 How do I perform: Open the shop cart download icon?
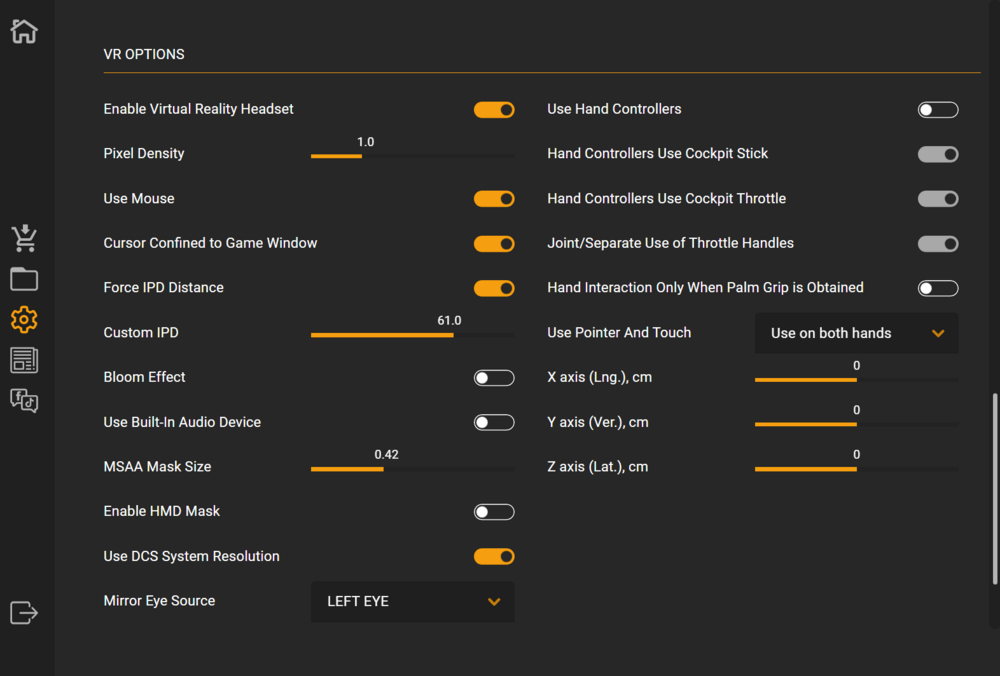24,238
